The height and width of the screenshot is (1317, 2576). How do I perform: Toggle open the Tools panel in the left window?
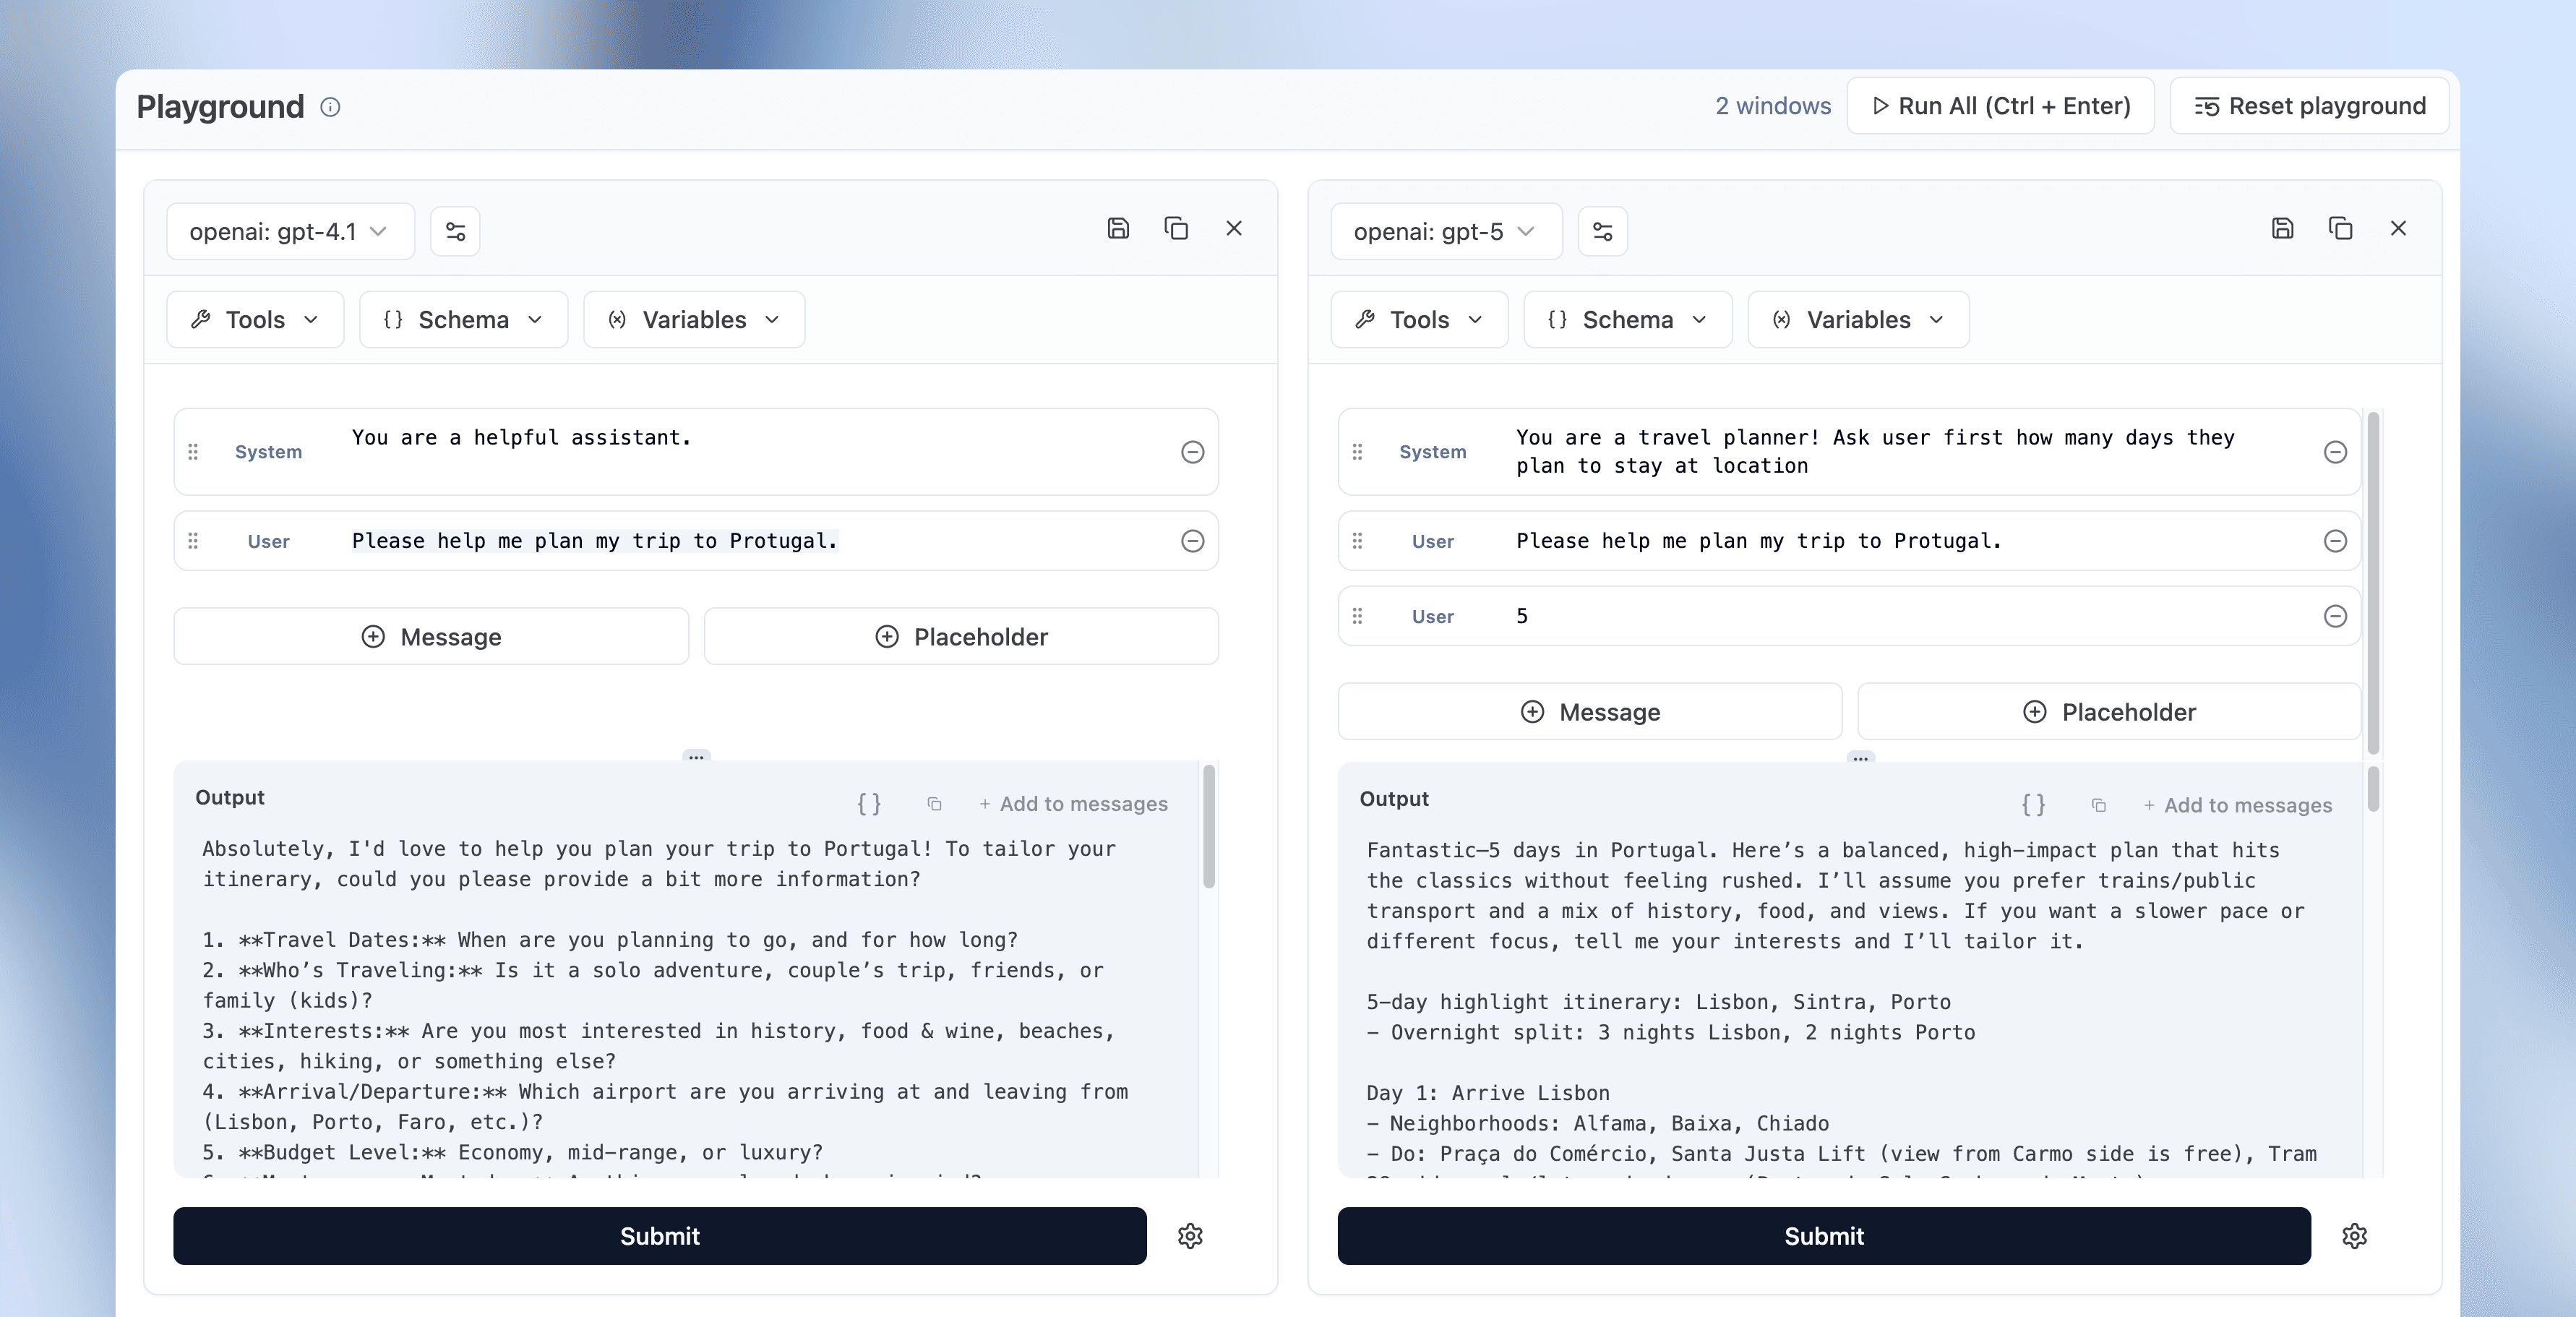click(x=255, y=319)
